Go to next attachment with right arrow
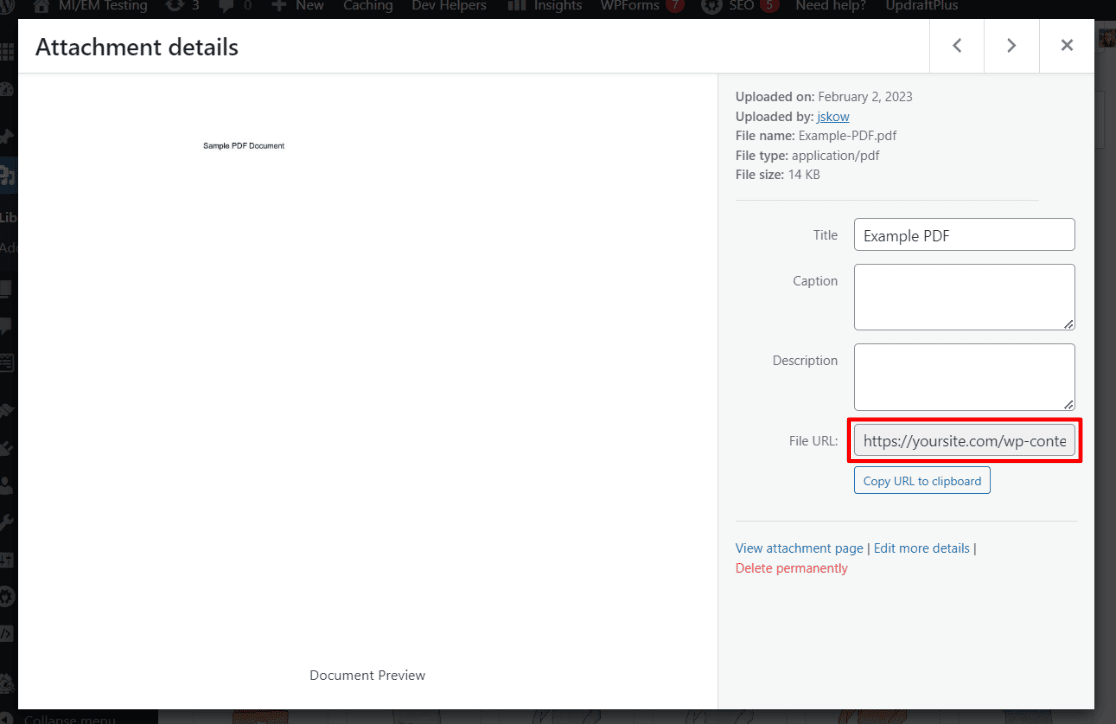 click(1011, 45)
